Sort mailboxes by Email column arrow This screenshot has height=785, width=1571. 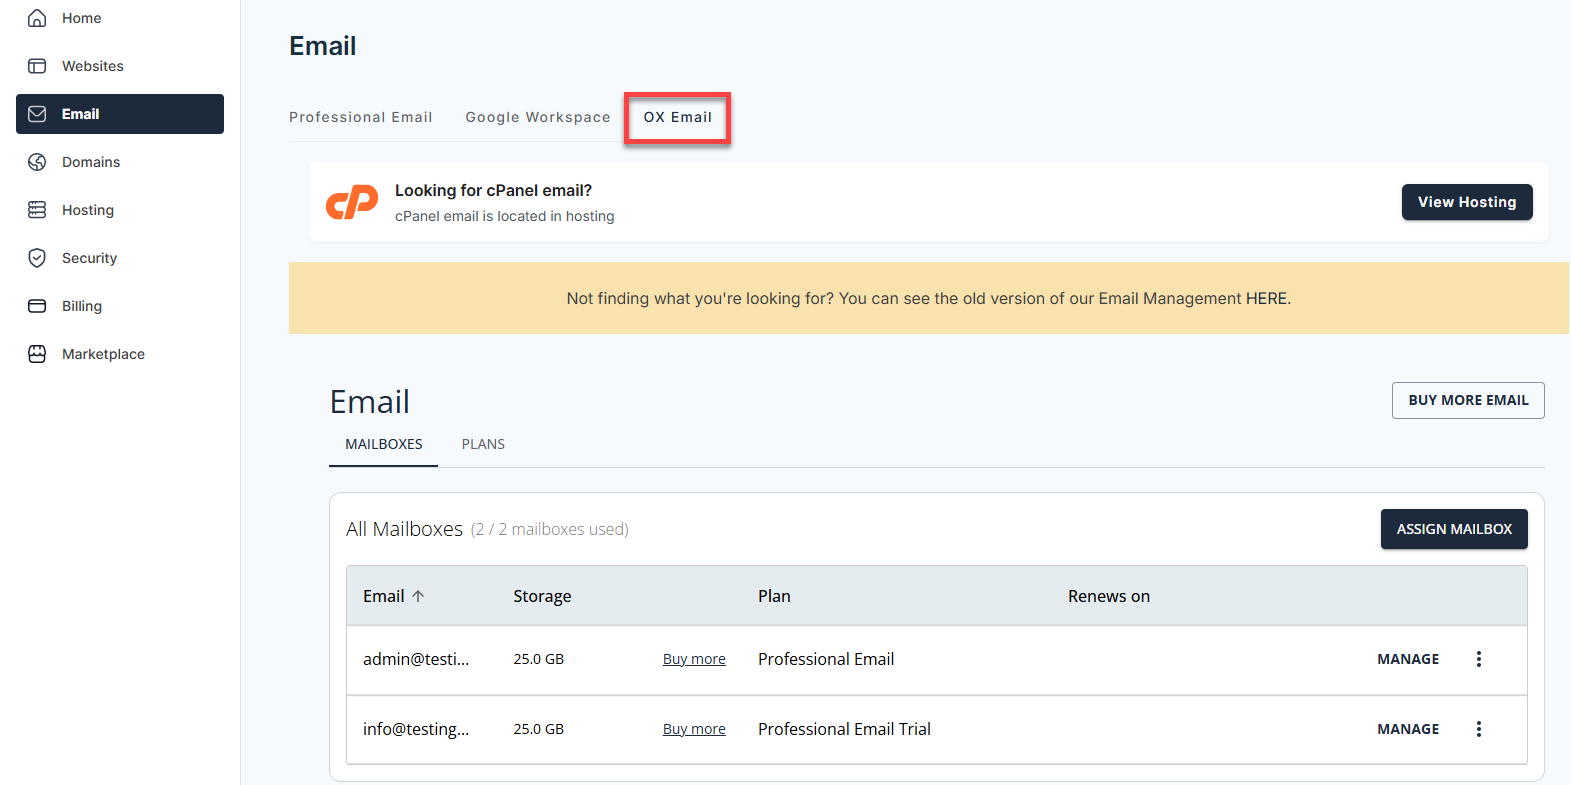418,596
